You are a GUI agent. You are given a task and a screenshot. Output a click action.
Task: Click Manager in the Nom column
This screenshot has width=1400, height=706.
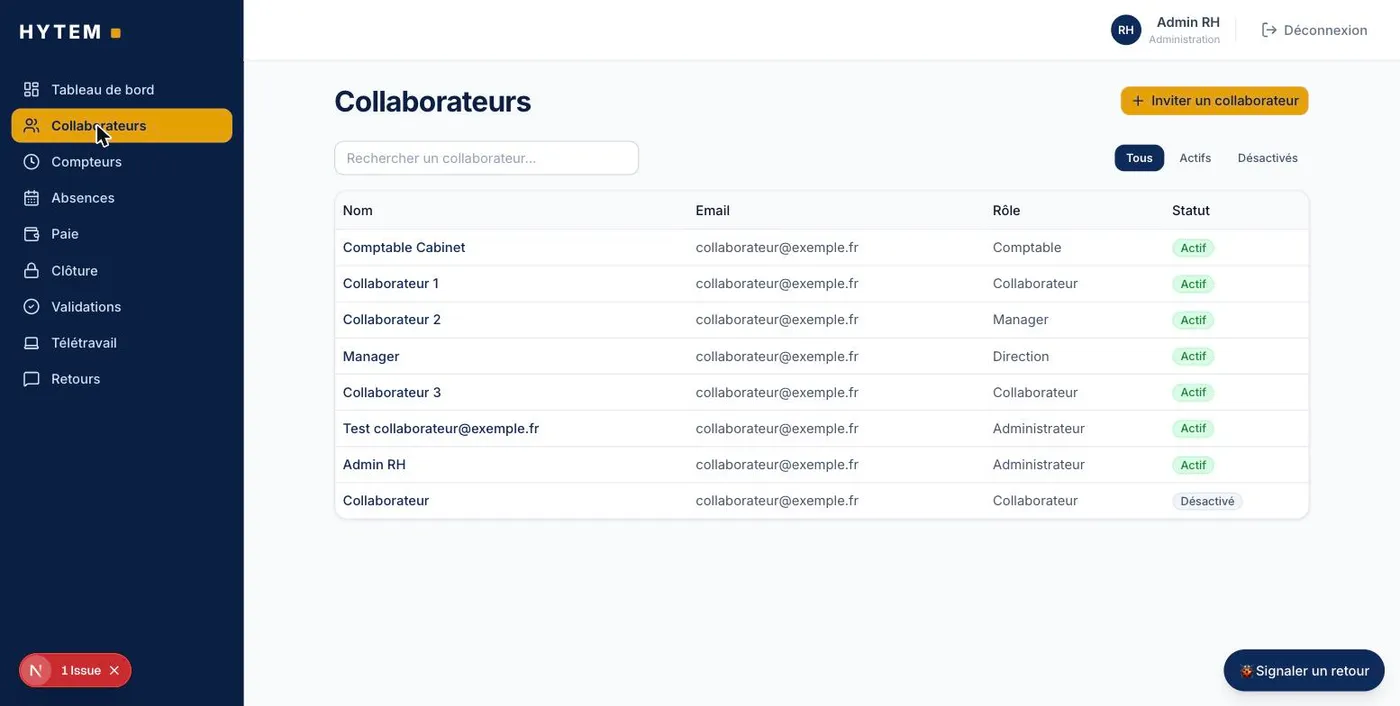371,356
